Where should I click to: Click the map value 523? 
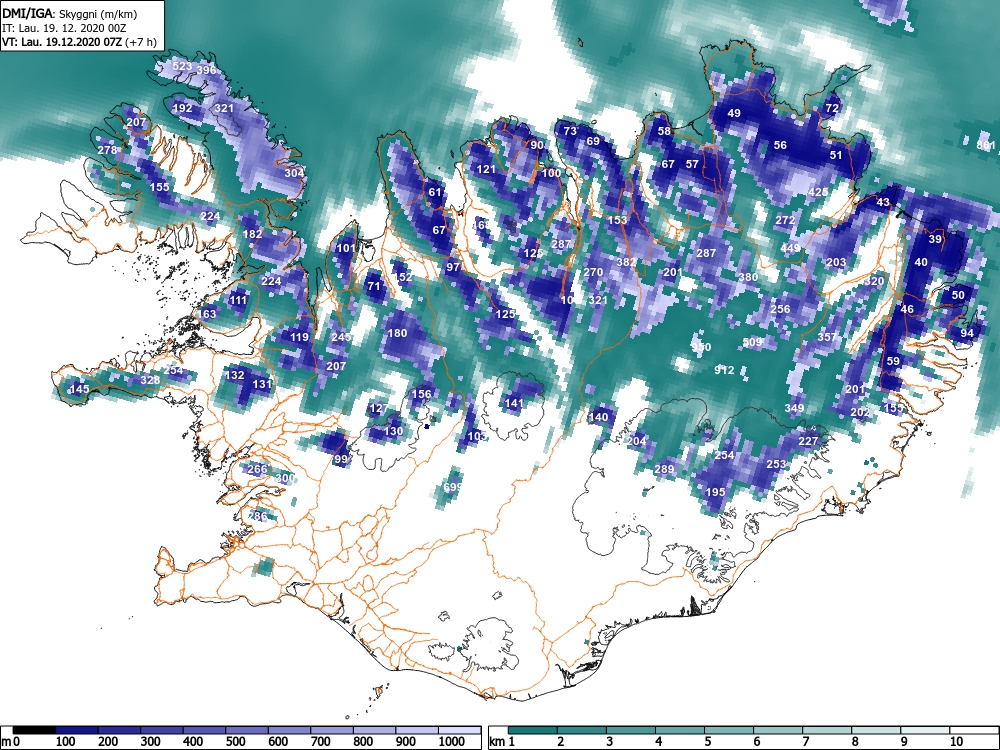(182, 66)
